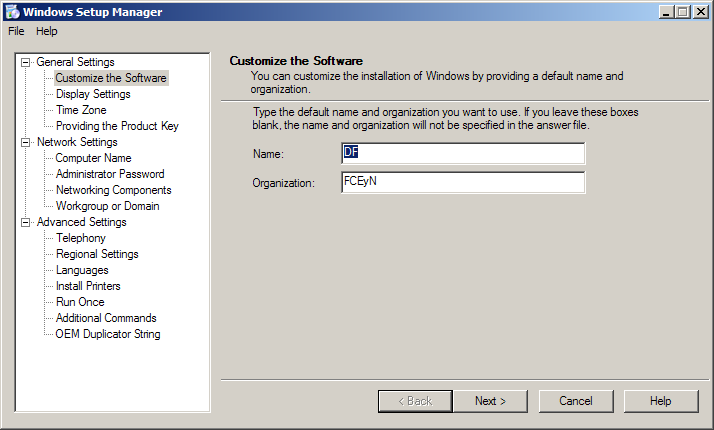
Task: Maximize the Windows Setup Manager window
Action: pos(683,12)
